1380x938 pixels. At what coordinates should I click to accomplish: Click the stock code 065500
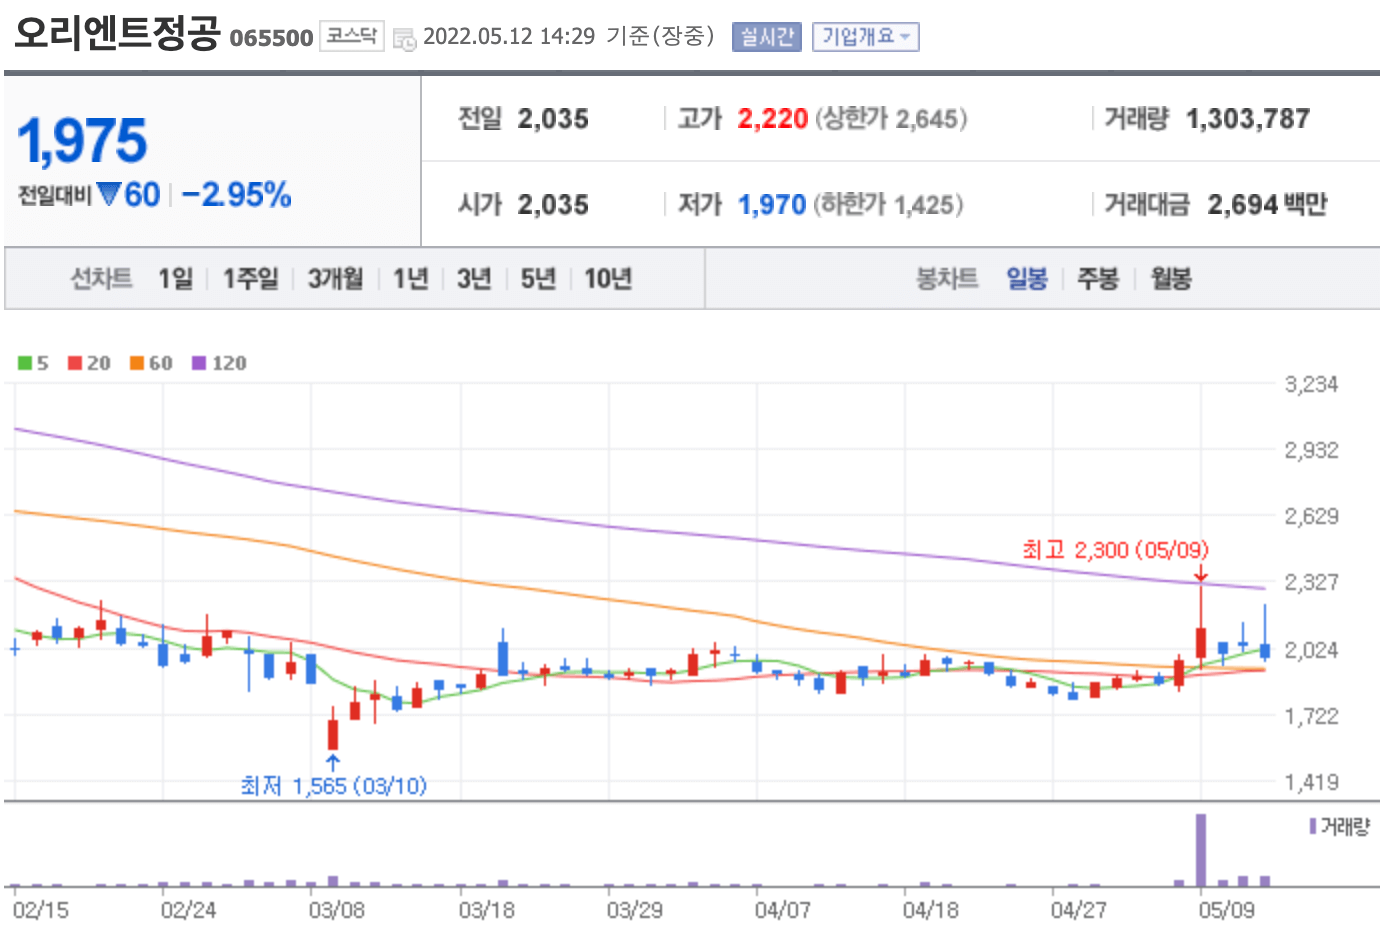coord(272,38)
